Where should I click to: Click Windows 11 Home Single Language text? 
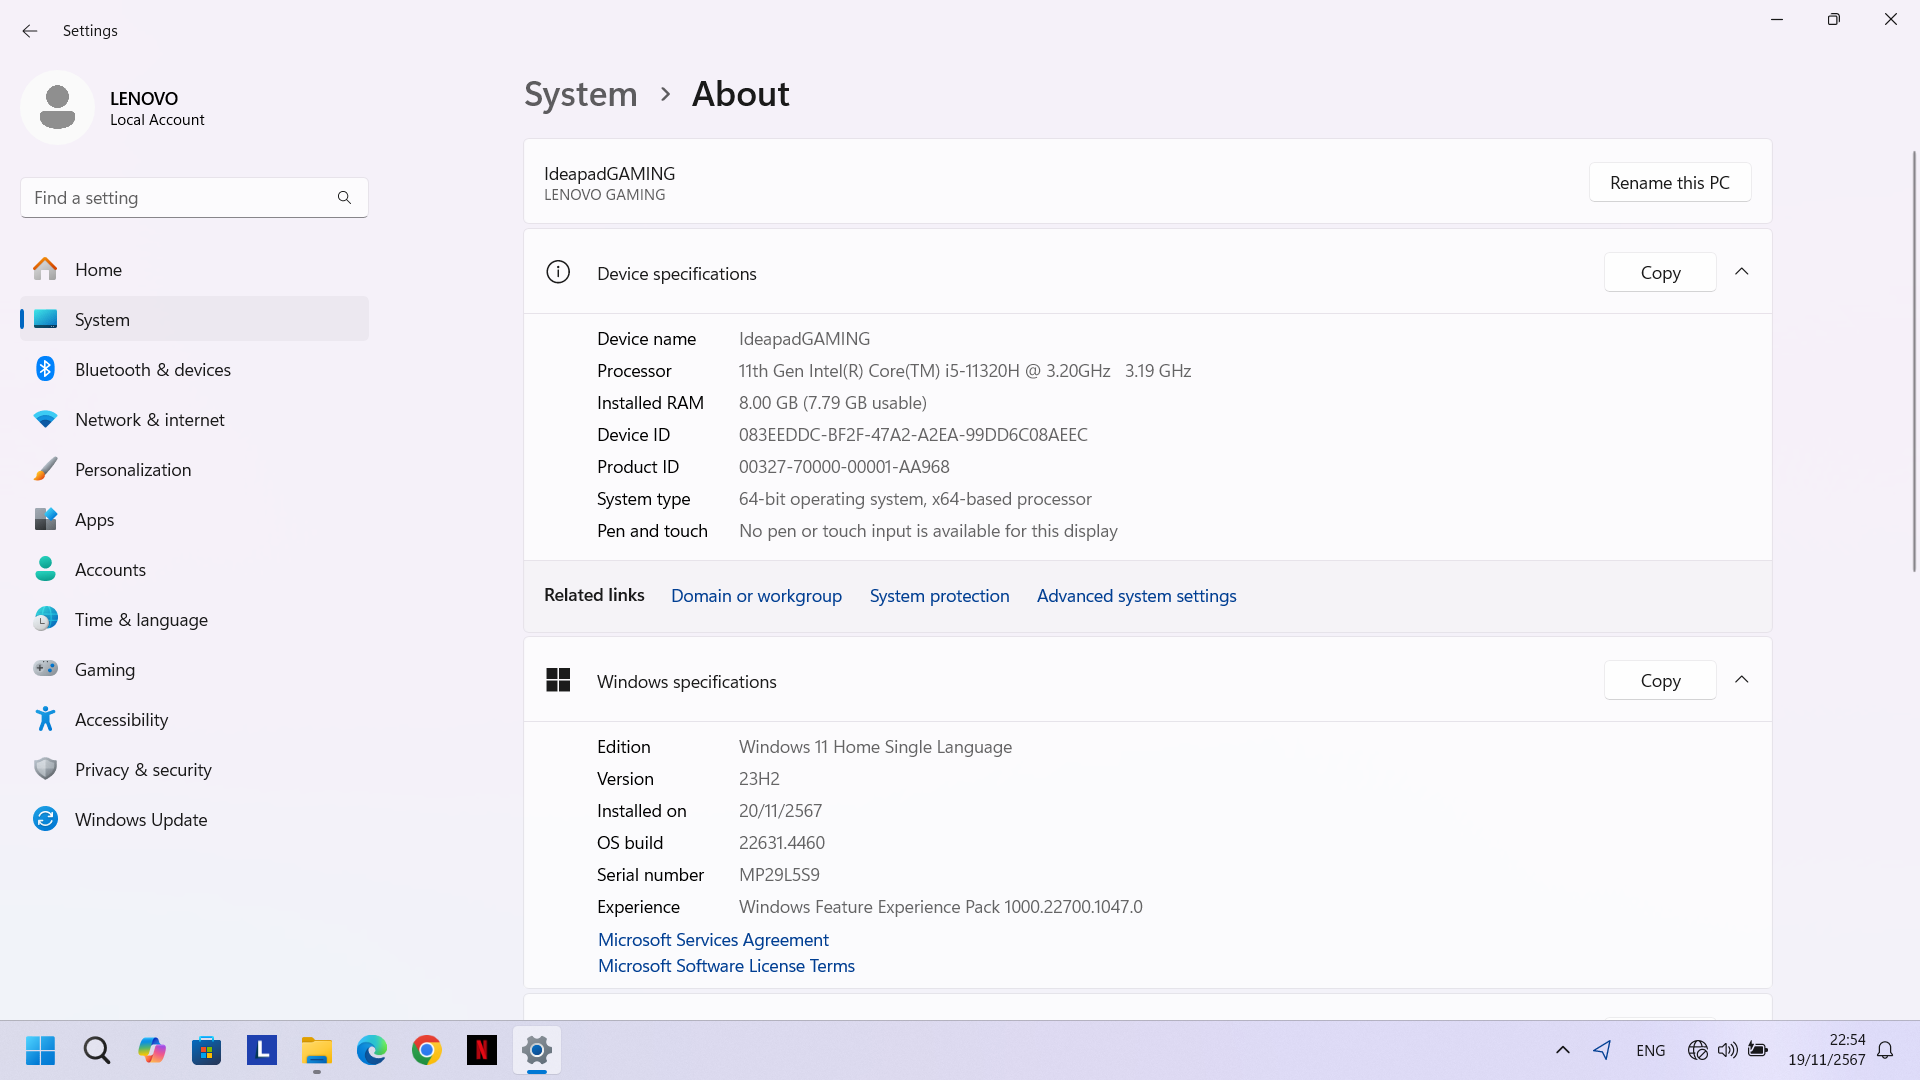coord(875,747)
